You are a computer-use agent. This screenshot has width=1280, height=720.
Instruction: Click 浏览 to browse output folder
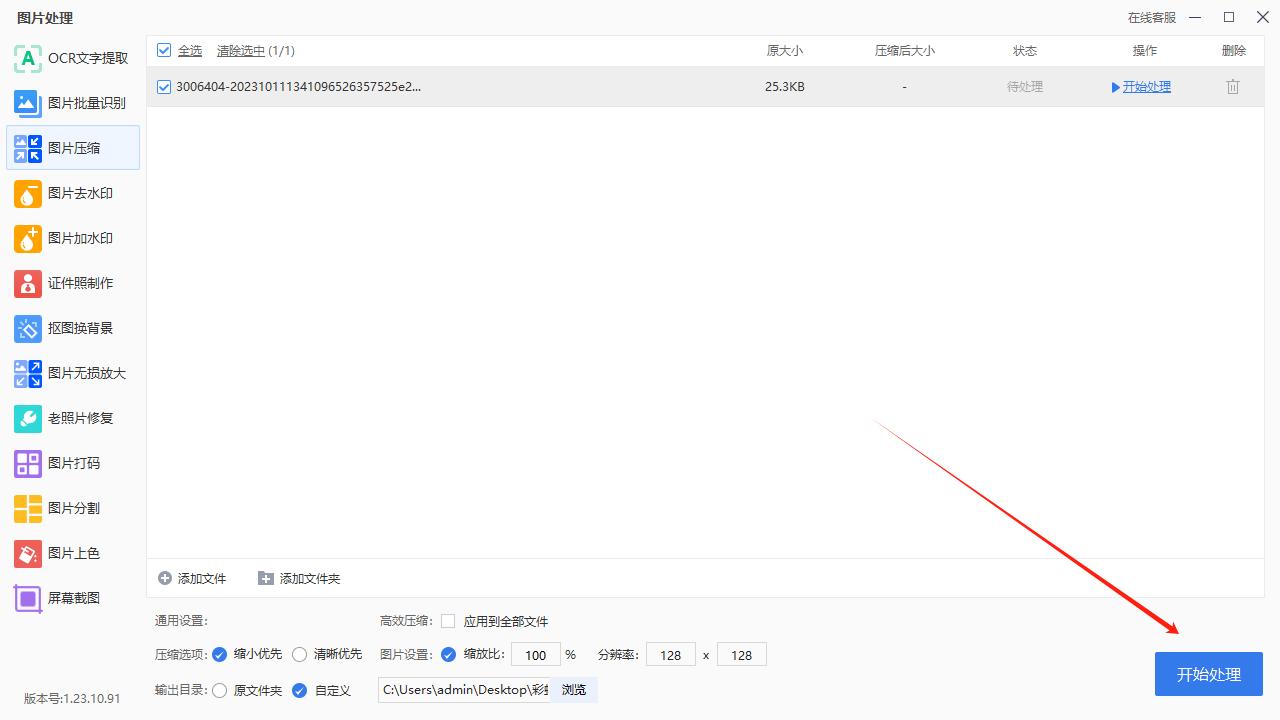tap(573, 690)
